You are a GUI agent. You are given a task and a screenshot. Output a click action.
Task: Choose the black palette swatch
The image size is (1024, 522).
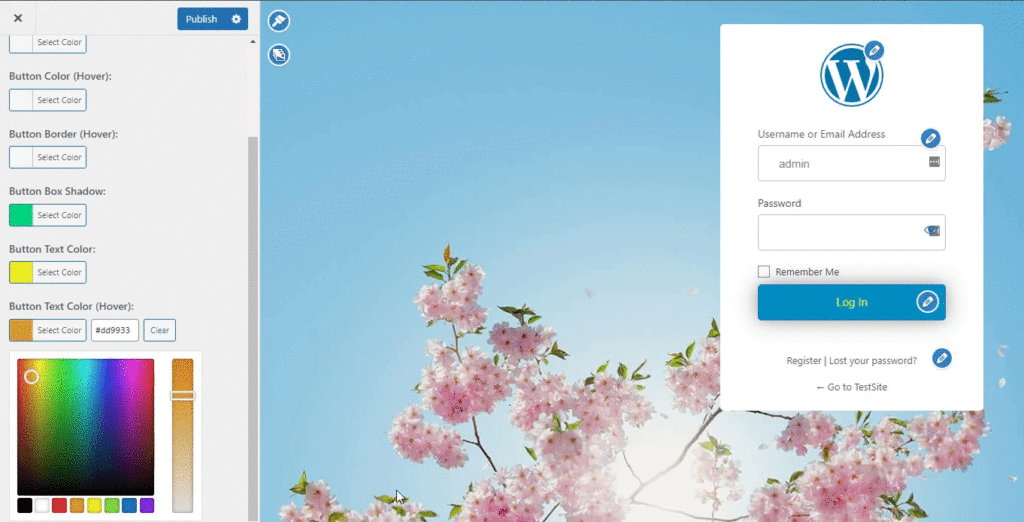pos(24,505)
